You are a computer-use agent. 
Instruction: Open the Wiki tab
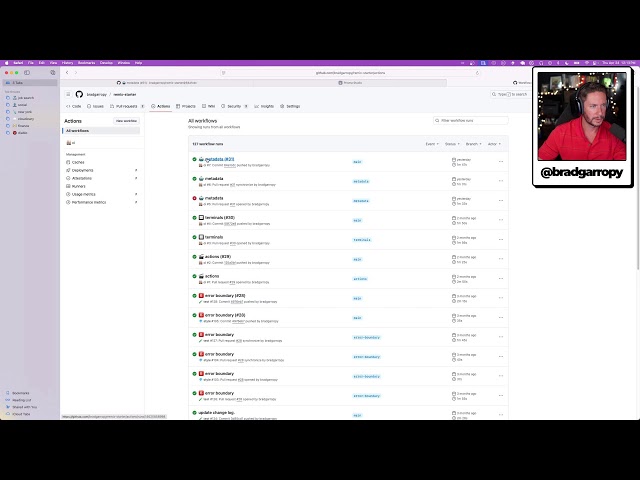(209, 106)
